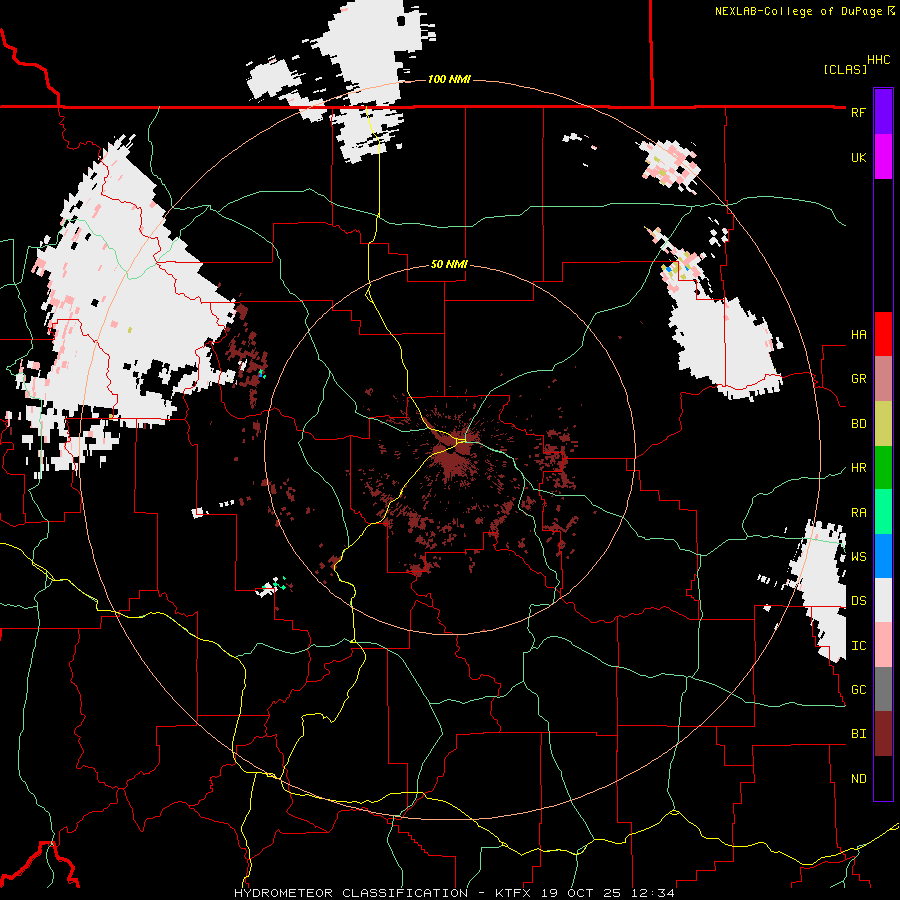The image size is (900, 900).
Task: Click the RF legend label
Action: 858,112
